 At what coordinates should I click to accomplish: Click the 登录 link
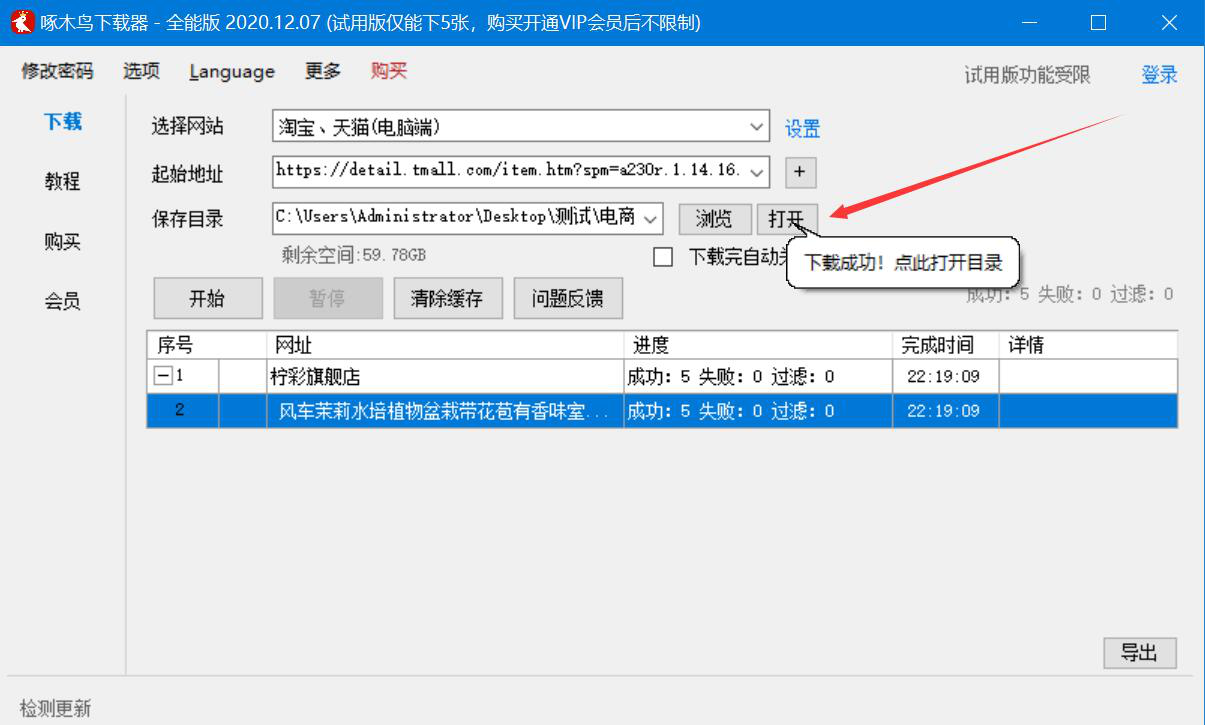tap(1160, 75)
